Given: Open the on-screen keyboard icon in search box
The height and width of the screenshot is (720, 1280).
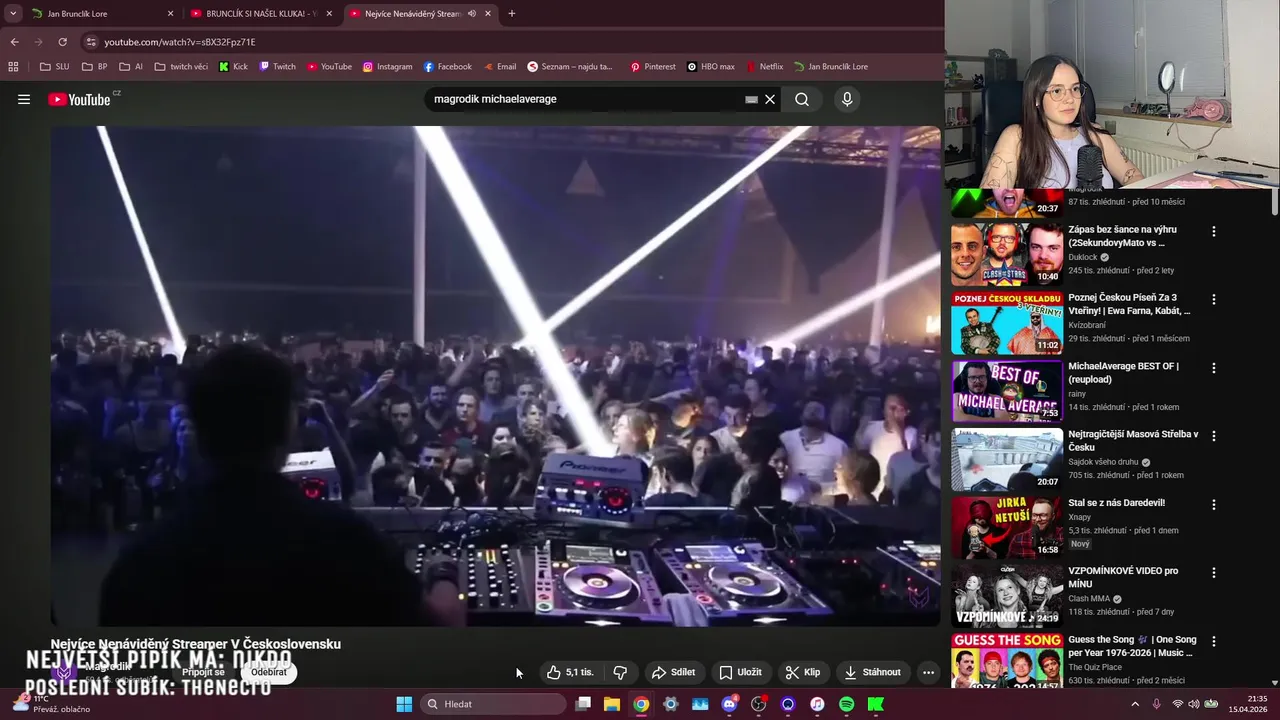Looking at the screenshot, I should (751, 99).
